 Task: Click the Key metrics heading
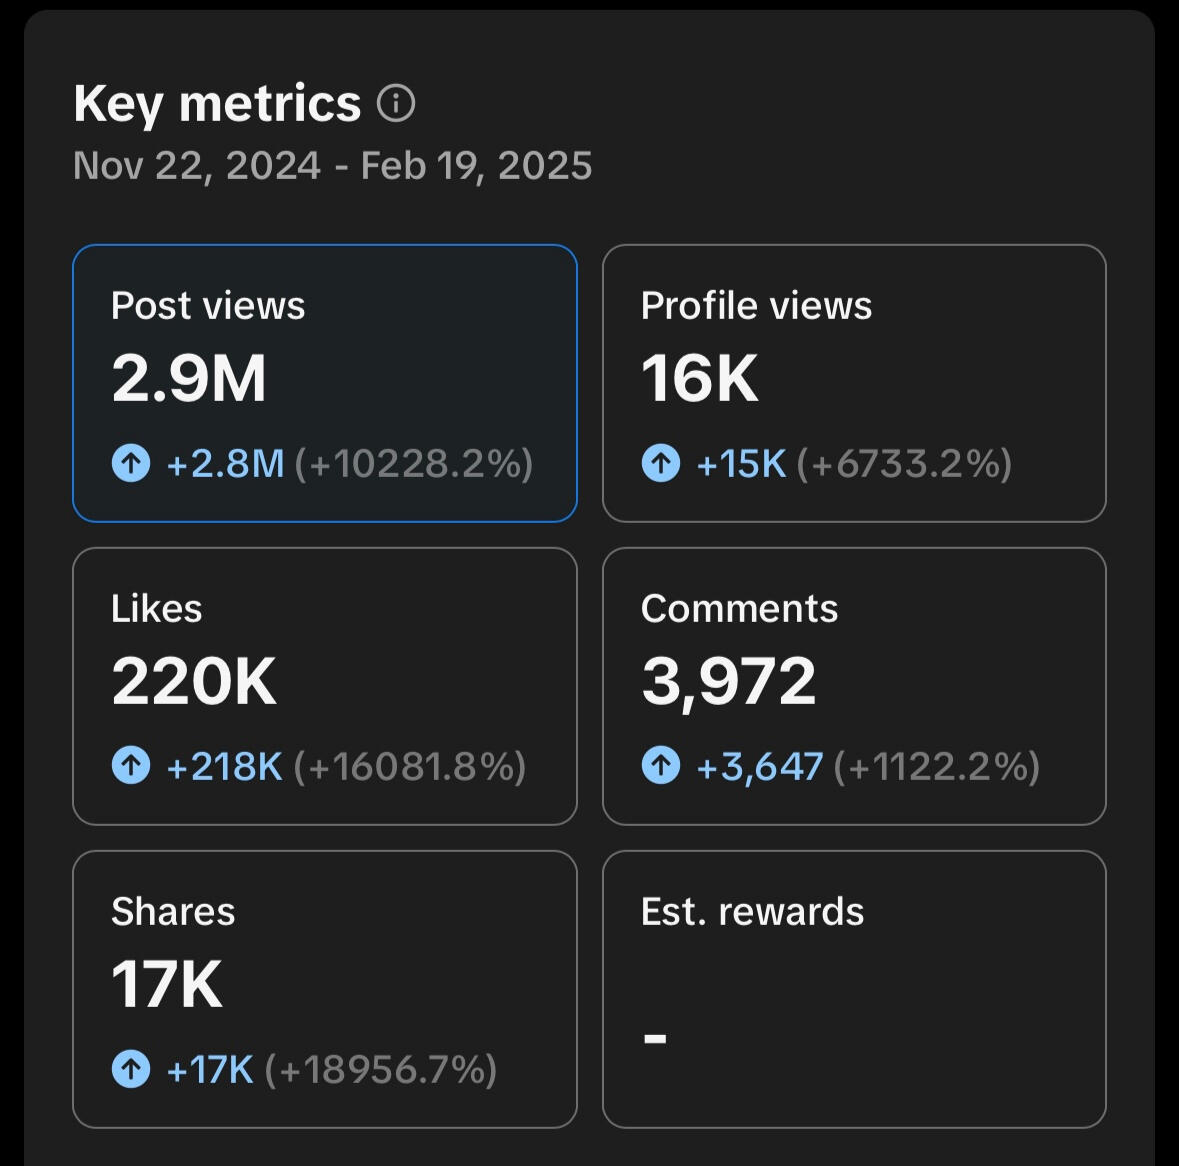tap(217, 104)
